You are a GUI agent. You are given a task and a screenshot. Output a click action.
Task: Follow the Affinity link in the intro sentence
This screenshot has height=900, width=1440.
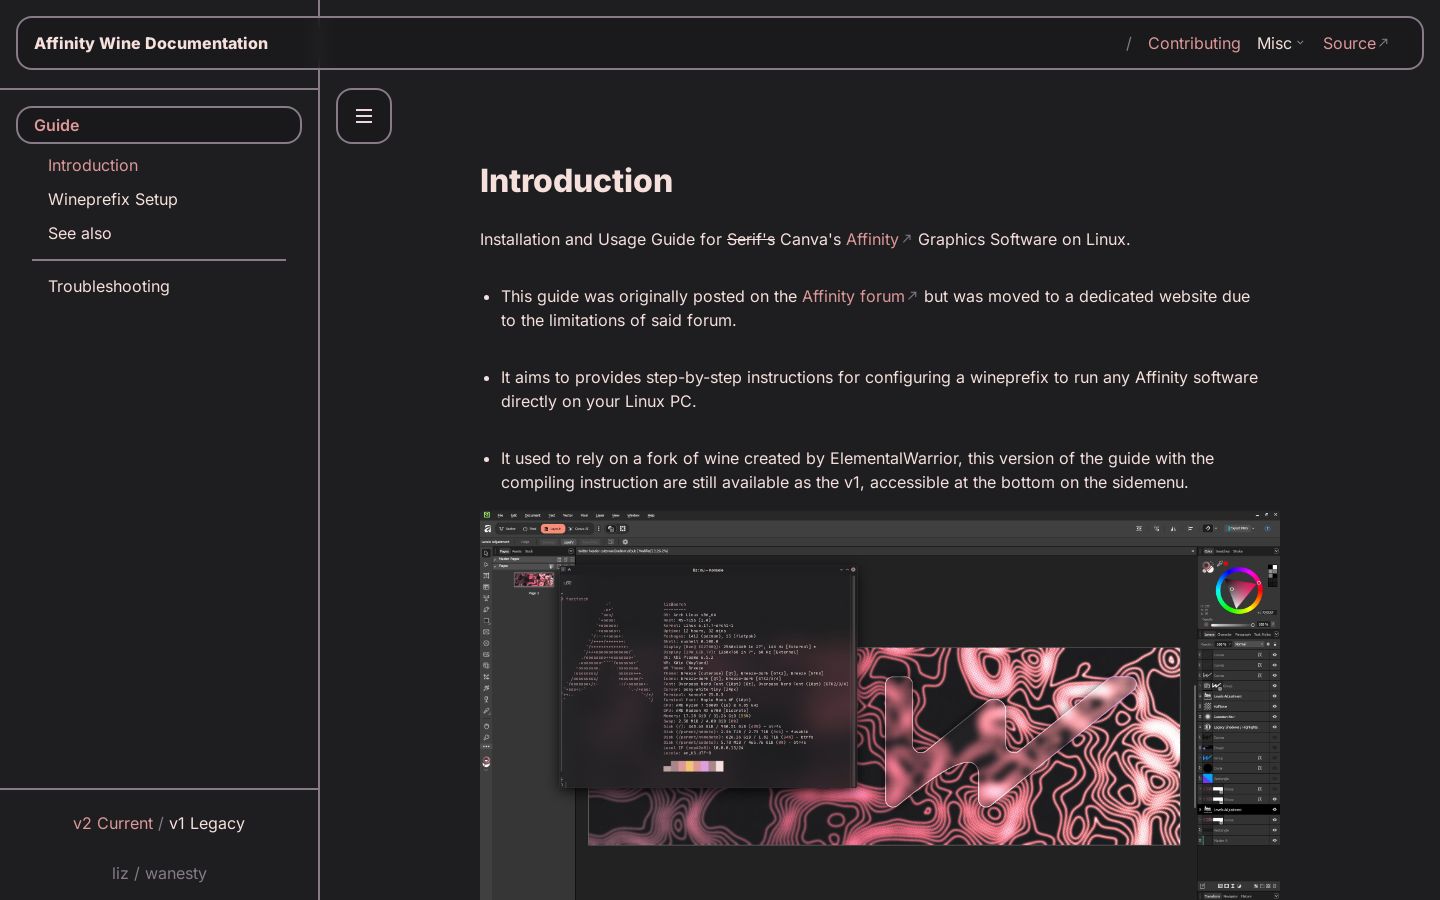pyautogui.click(x=878, y=239)
